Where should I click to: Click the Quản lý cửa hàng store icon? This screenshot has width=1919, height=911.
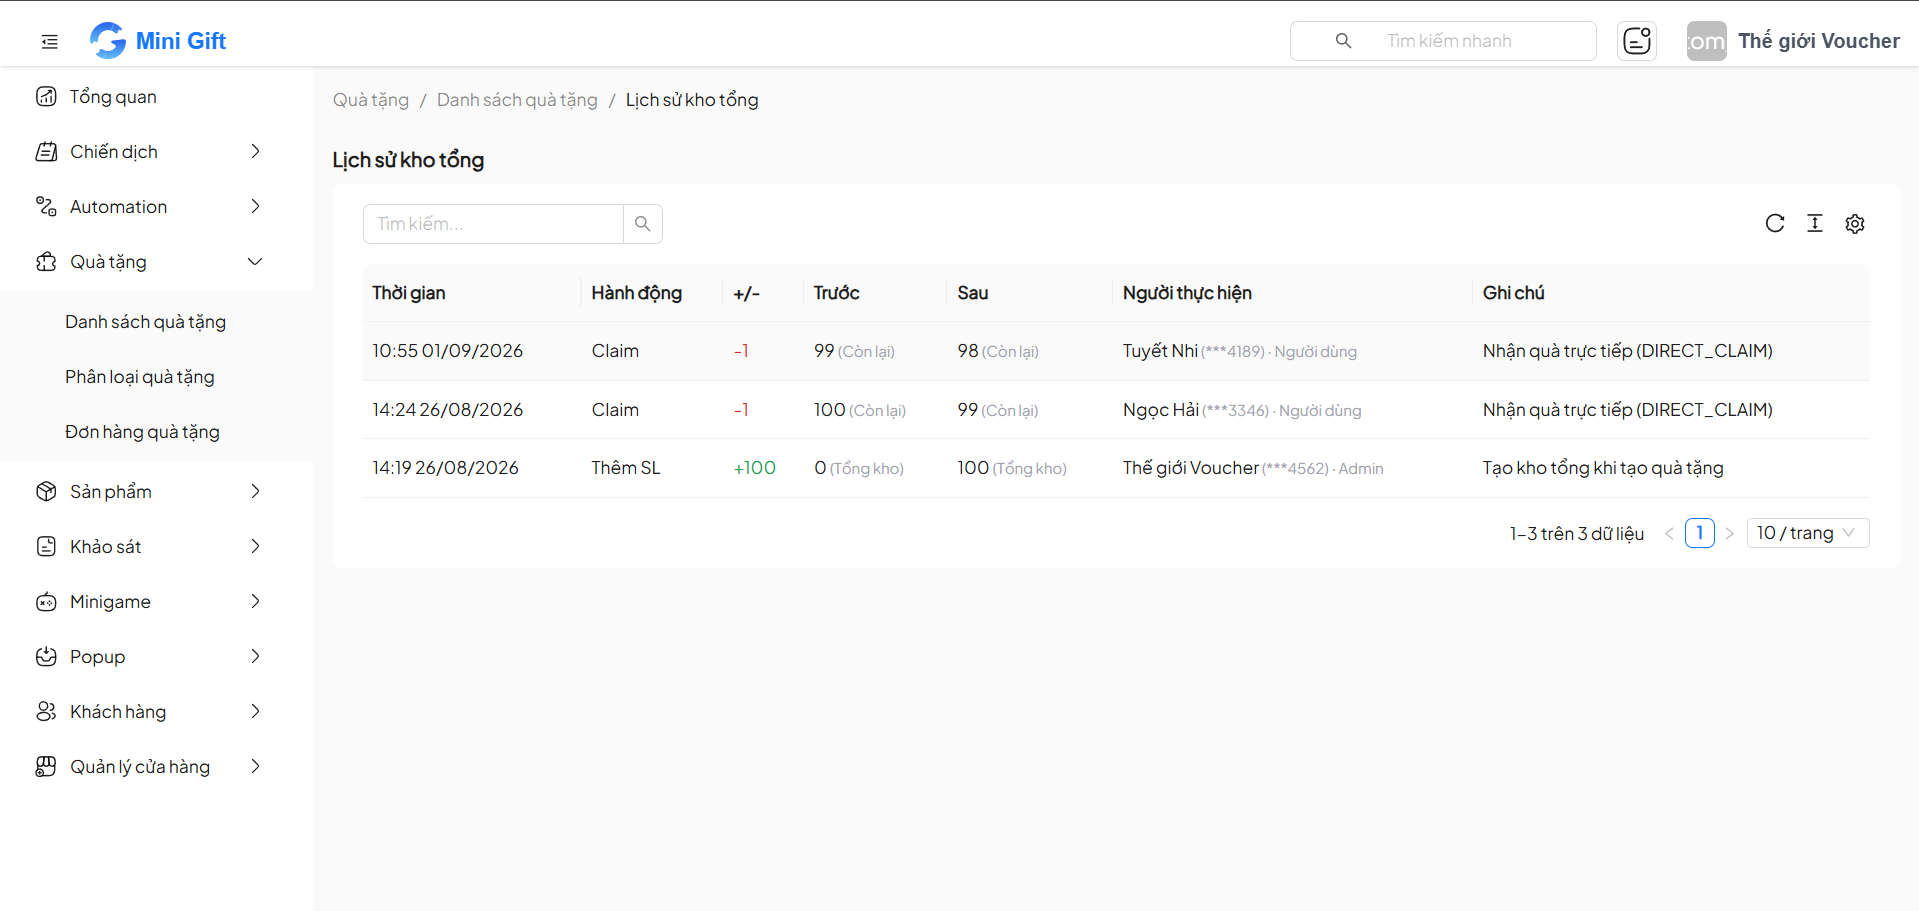(46, 766)
